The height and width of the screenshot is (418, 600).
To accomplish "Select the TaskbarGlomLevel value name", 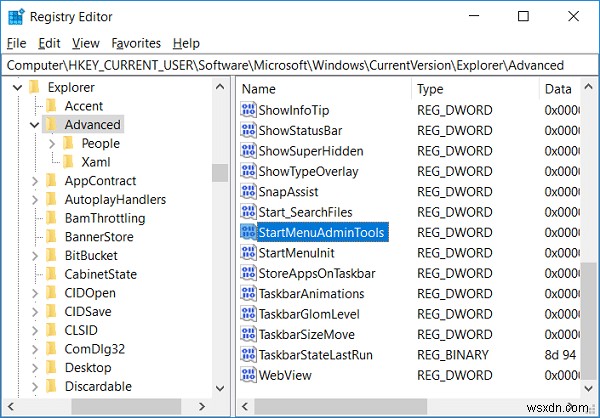I will coord(309,314).
